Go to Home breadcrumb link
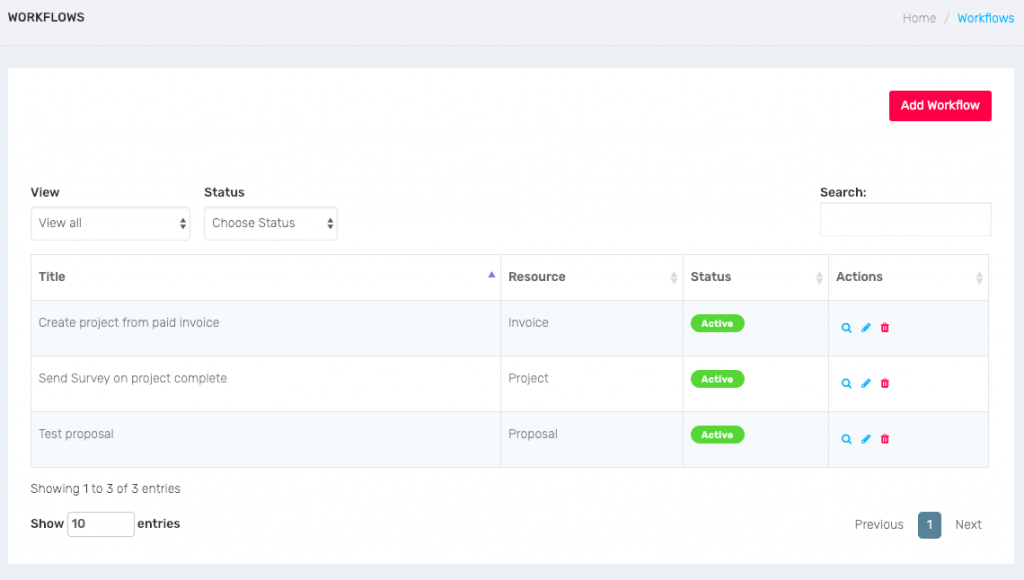The image size is (1024, 580). 919,18
